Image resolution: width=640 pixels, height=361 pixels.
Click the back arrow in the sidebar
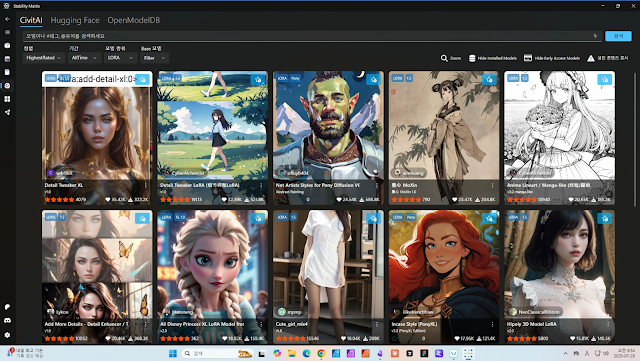click(x=7, y=19)
